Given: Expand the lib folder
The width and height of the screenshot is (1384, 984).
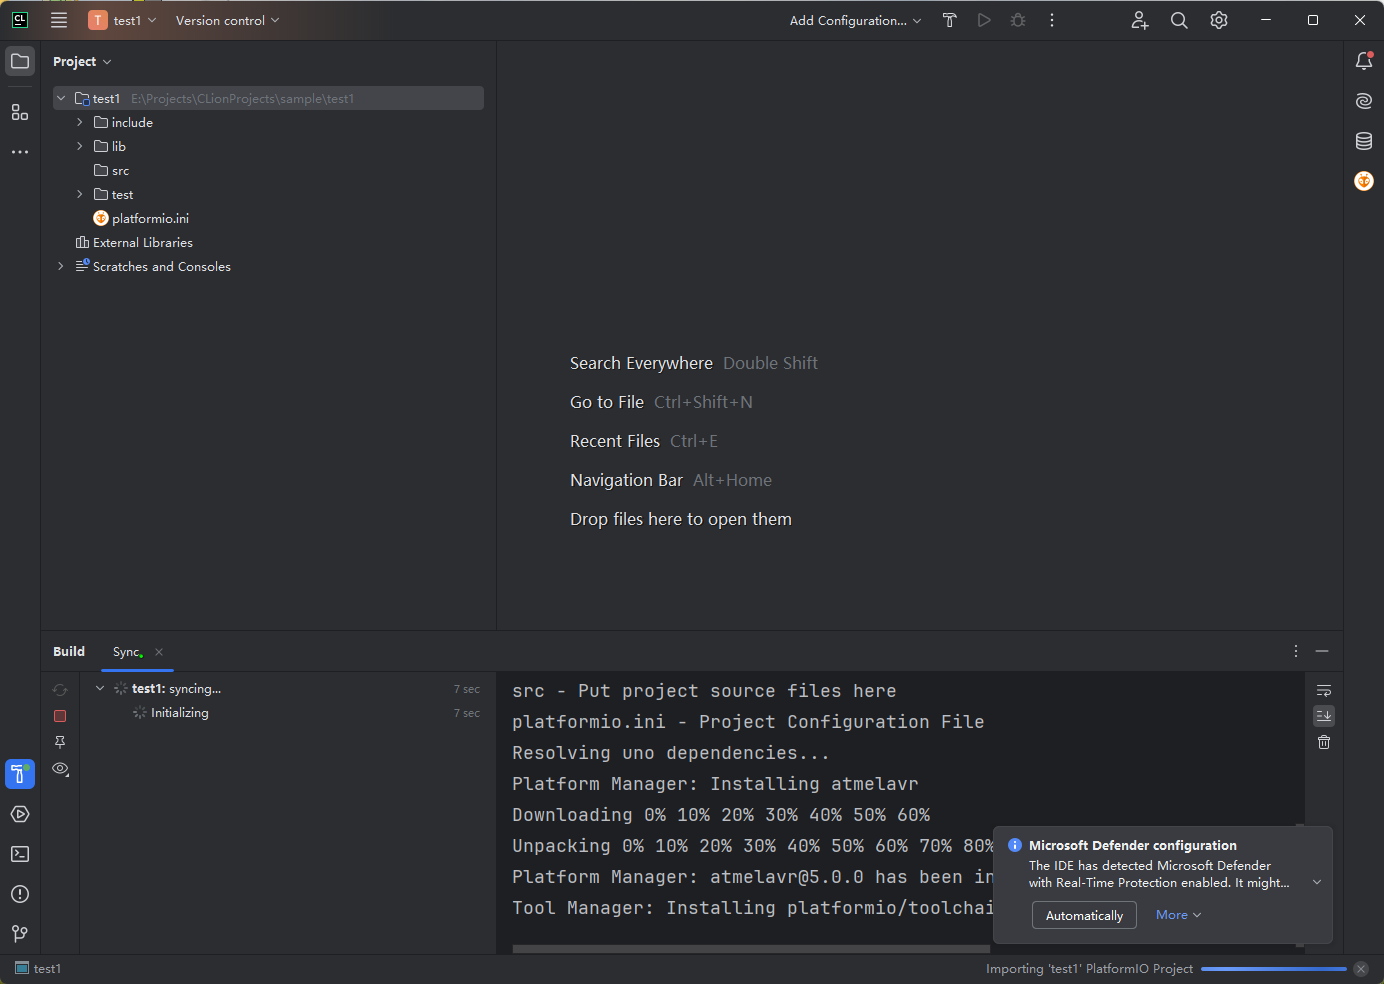Looking at the screenshot, I should (x=80, y=146).
